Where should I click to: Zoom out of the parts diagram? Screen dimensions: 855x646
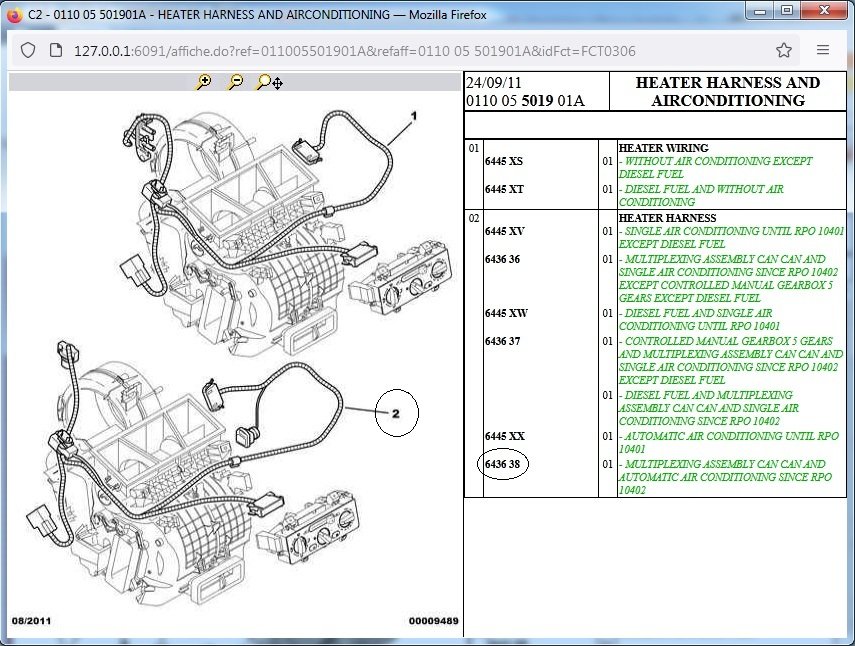tap(236, 82)
